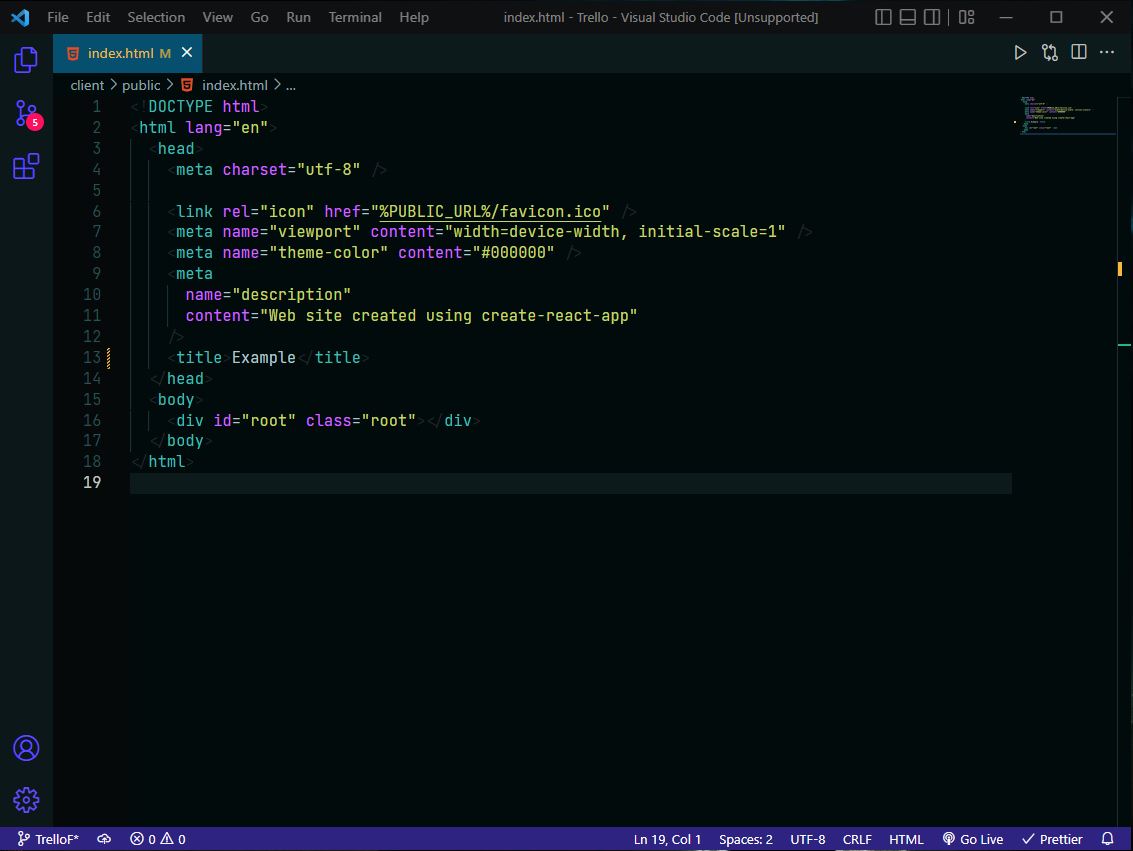Screen dimensions: 1133x851
Task: Split the editor right
Action: click(x=1078, y=52)
